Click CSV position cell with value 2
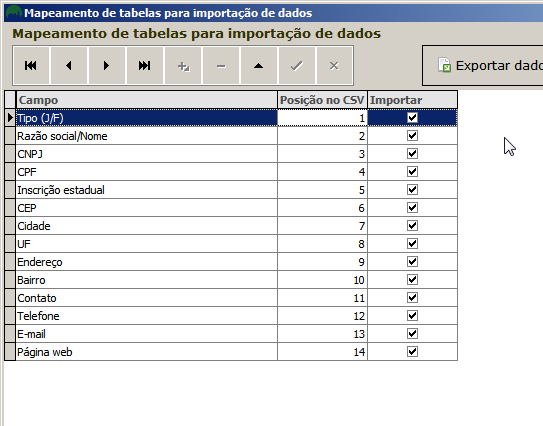543x426 pixels. pos(322,136)
